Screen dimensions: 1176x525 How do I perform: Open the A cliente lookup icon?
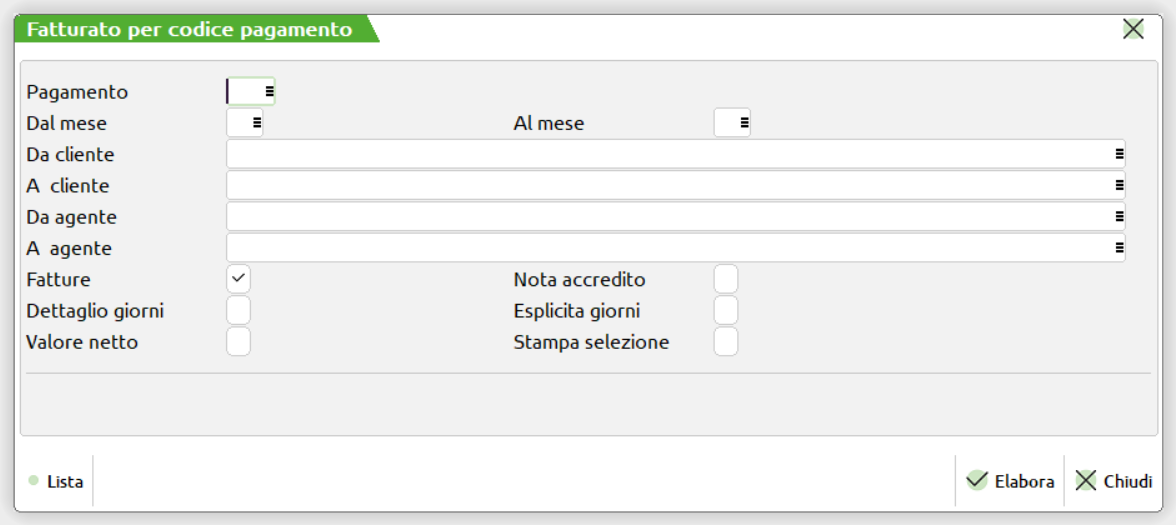(x=1119, y=186)
